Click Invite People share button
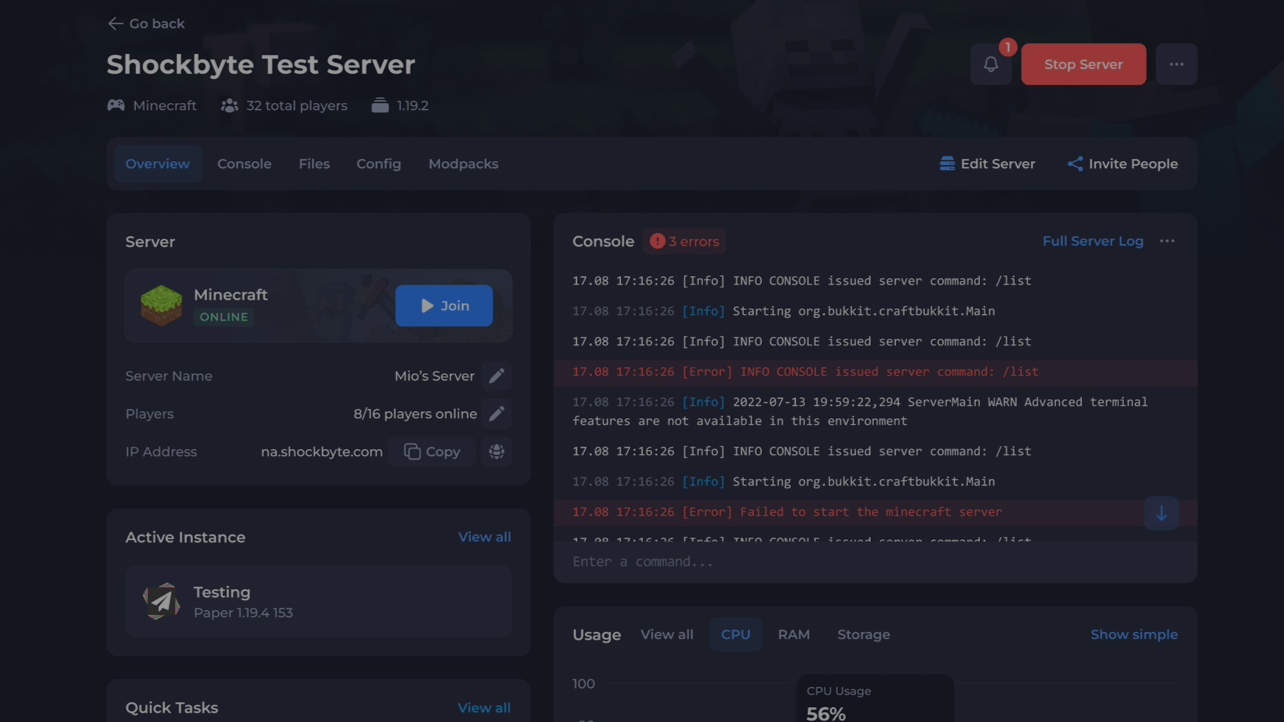1284x722 pixels. pos(1122,164)
